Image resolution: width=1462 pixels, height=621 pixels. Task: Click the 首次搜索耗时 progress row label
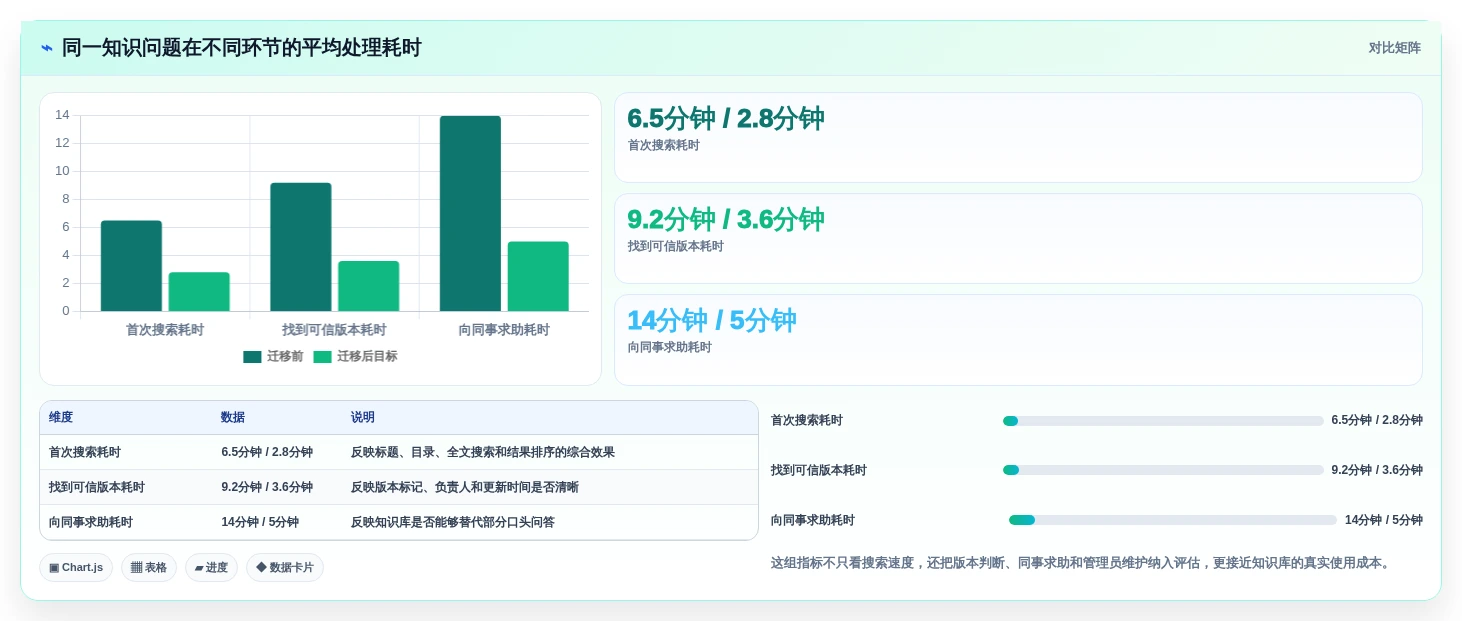tap(807, 420)
